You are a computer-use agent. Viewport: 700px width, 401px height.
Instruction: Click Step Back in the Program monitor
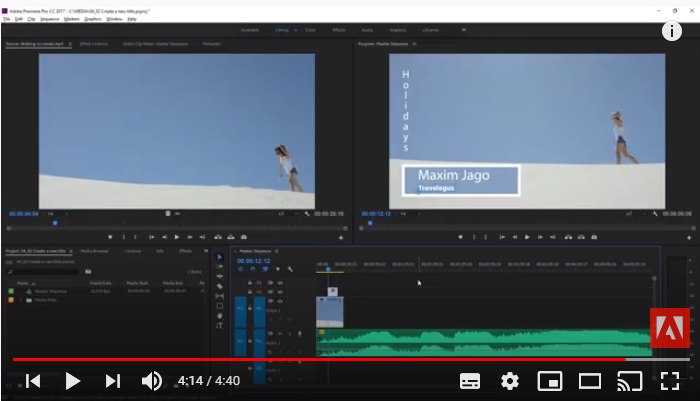point(515,237)
